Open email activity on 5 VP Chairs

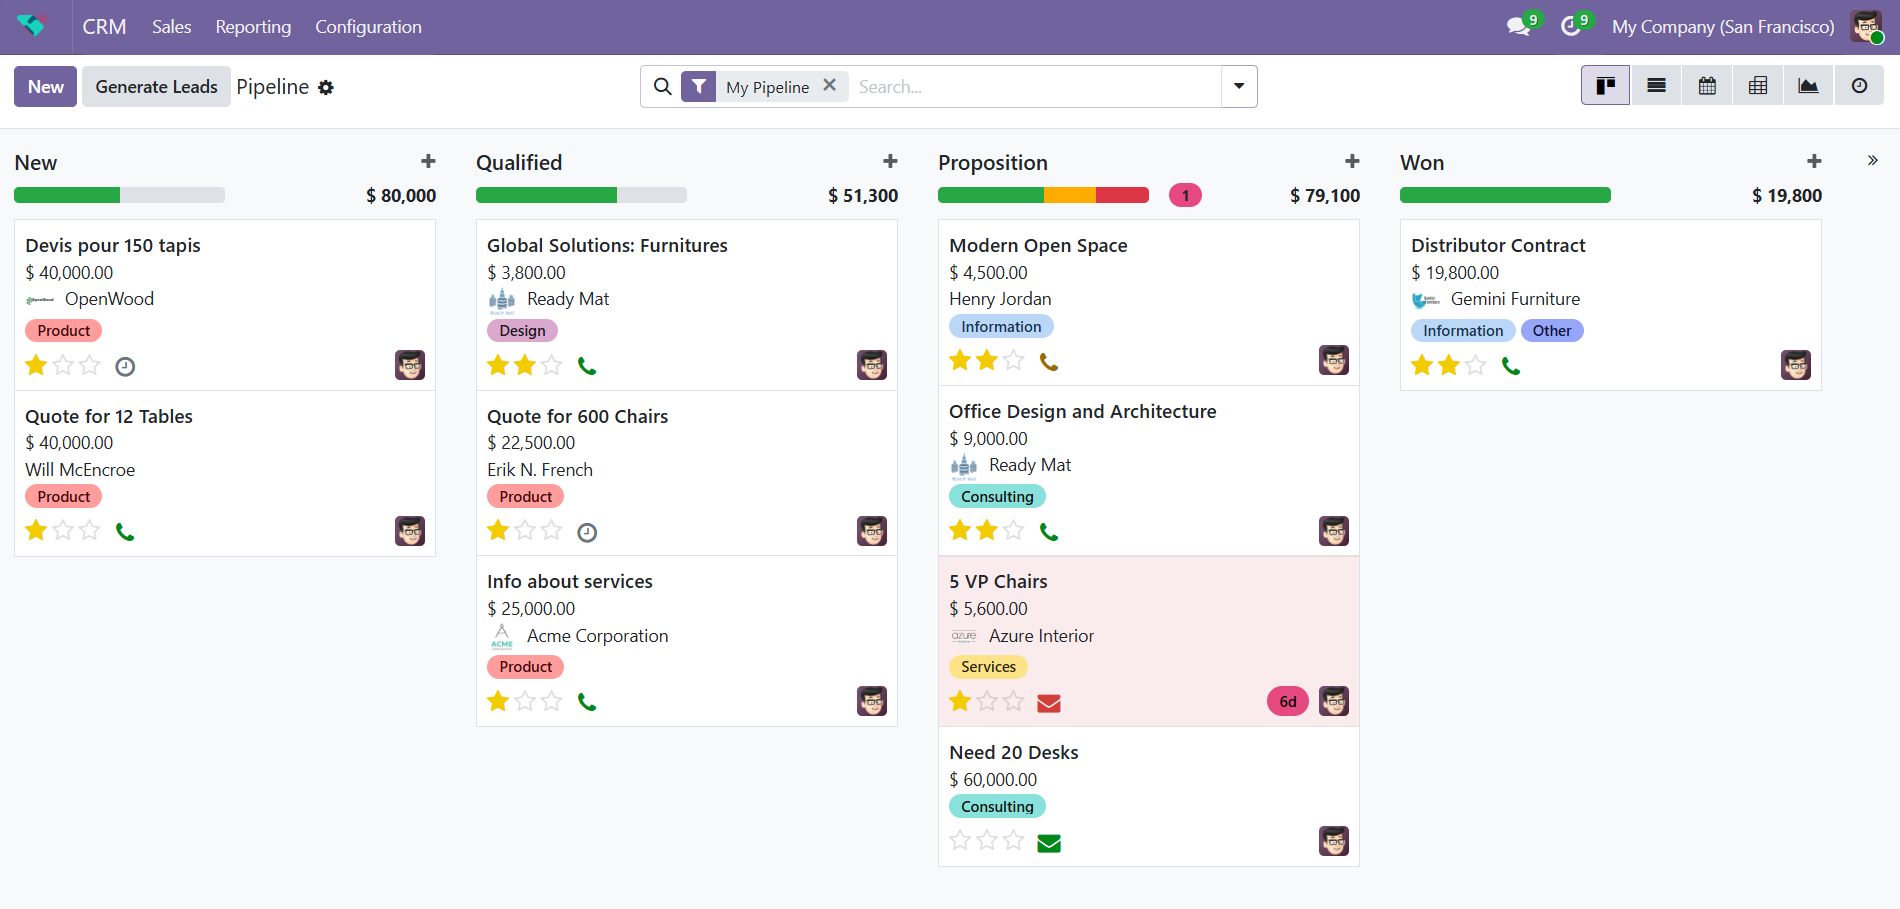1049,703
